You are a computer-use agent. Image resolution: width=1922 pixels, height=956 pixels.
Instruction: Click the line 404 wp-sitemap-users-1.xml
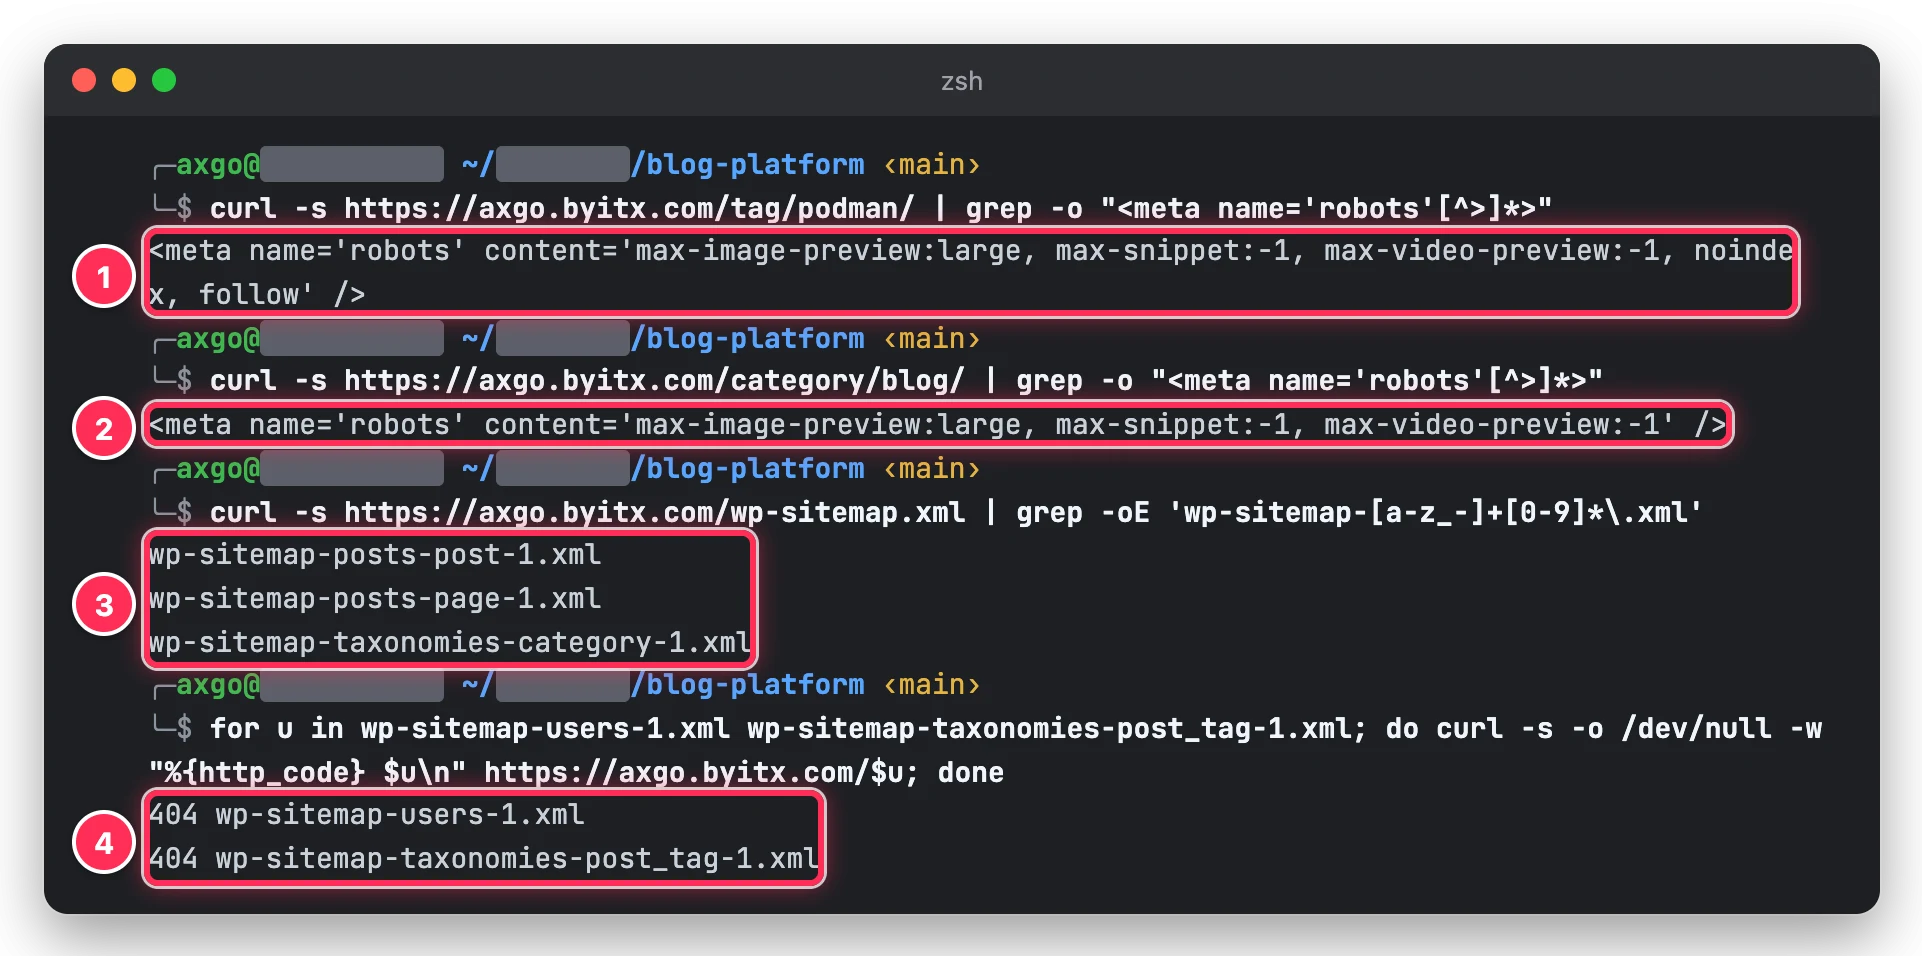click(x=367, y=815)
